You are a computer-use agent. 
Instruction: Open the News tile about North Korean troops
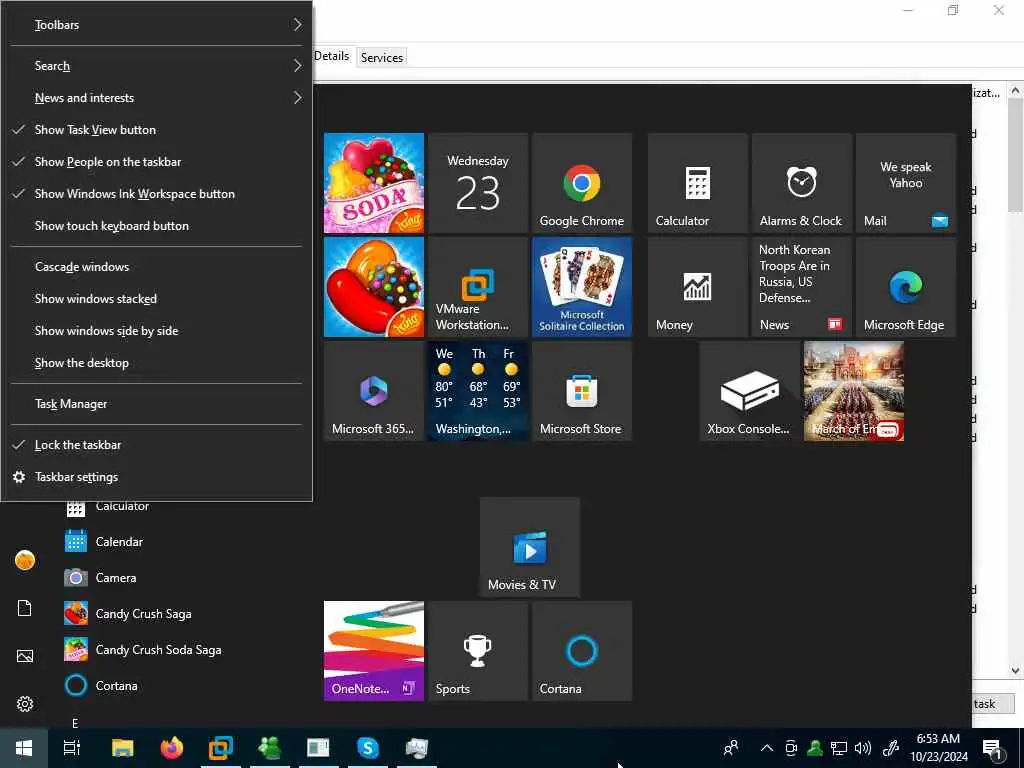pos(801,287)
